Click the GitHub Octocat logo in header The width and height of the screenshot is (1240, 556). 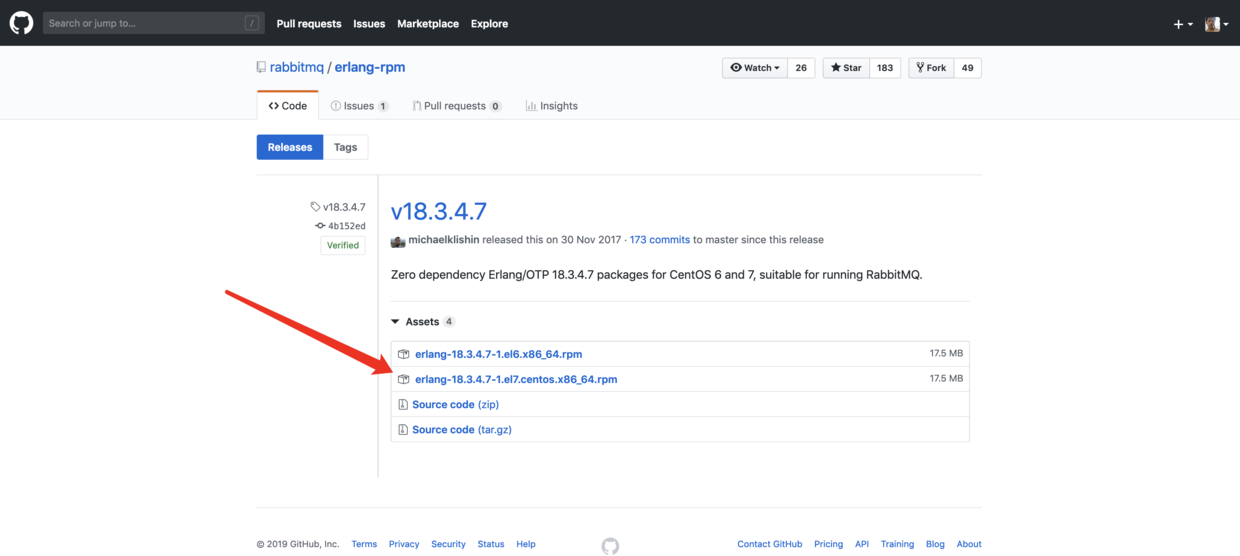[x=21, y=23]
